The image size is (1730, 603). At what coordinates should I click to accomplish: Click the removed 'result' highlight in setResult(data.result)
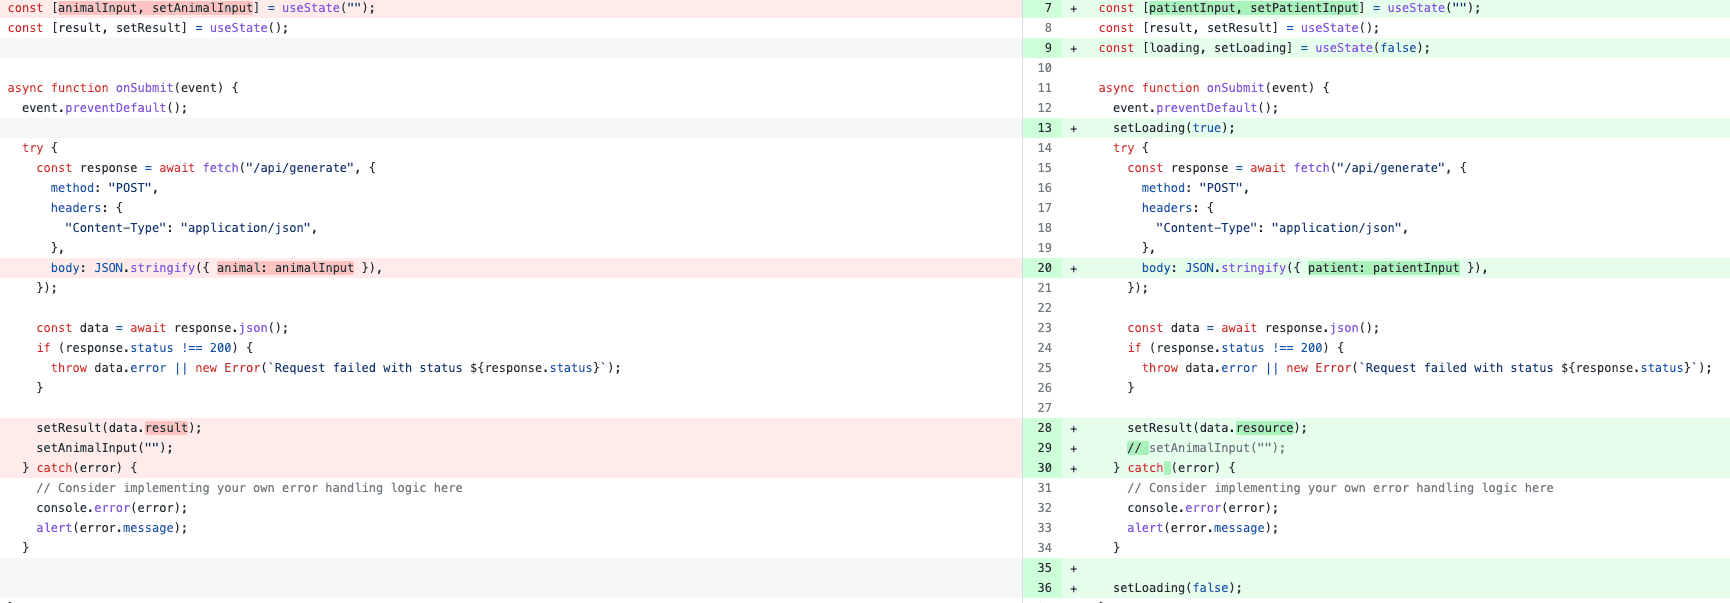166,428
